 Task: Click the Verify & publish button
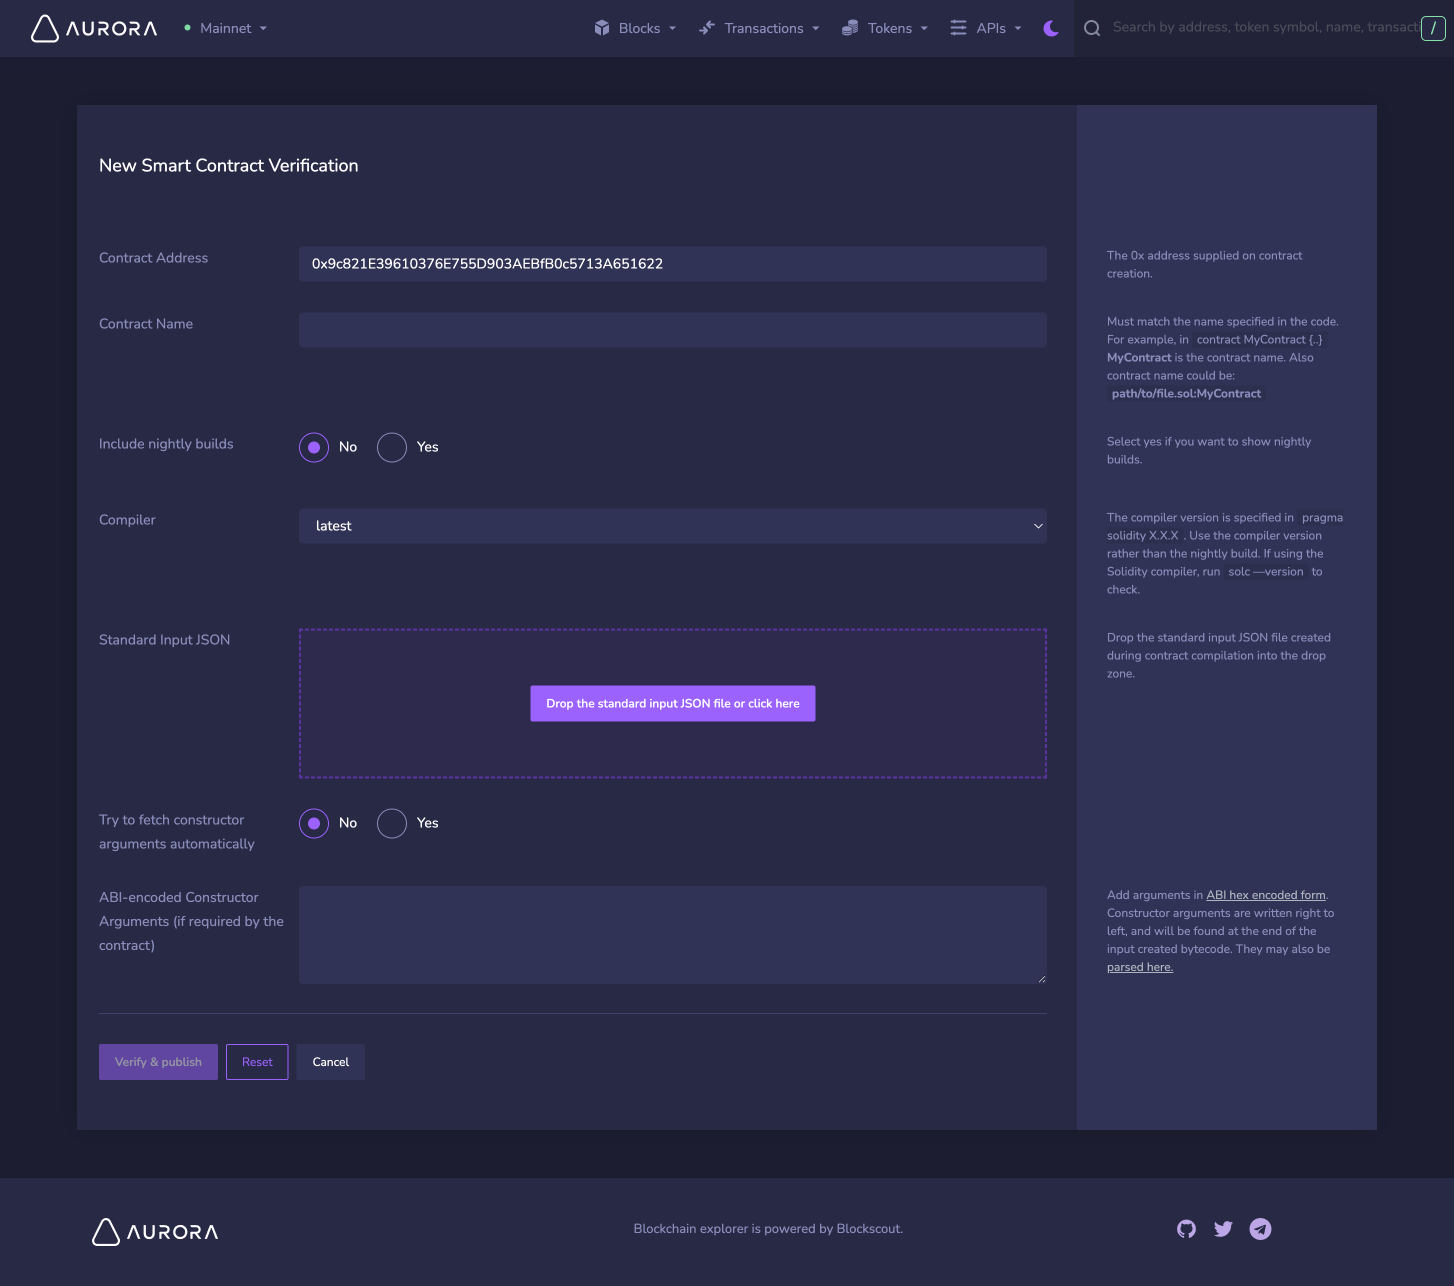pos(158,1062)
